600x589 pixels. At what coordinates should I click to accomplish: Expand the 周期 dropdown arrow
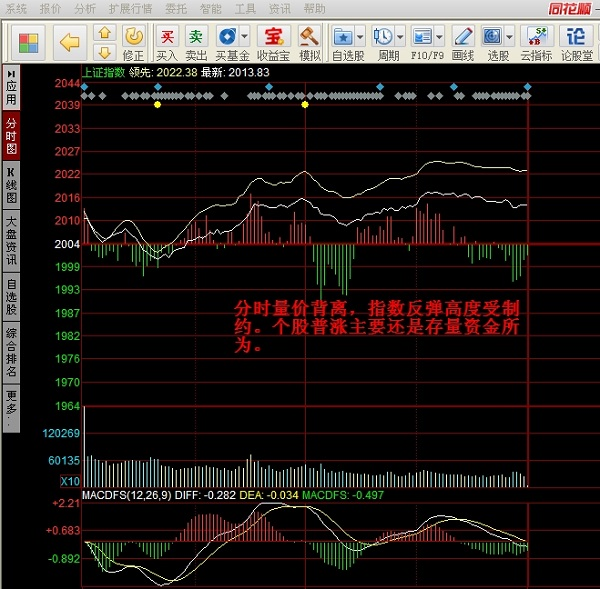click(x=400, y=37)
